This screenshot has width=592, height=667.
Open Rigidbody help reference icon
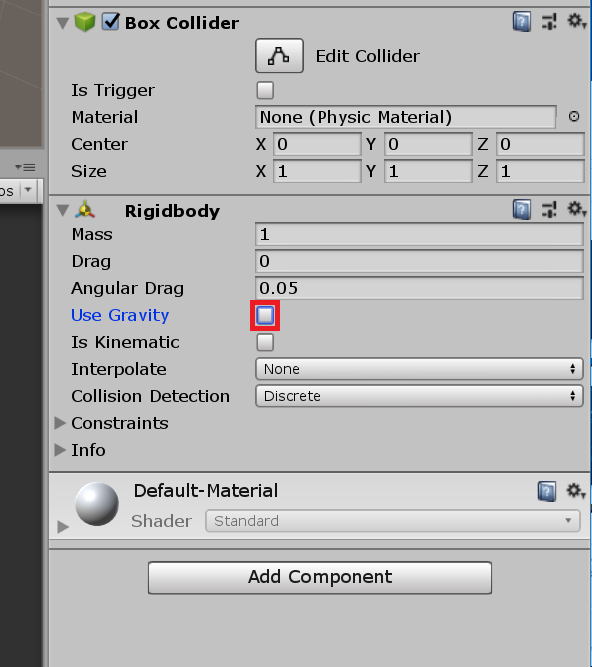tap(522, 210)
